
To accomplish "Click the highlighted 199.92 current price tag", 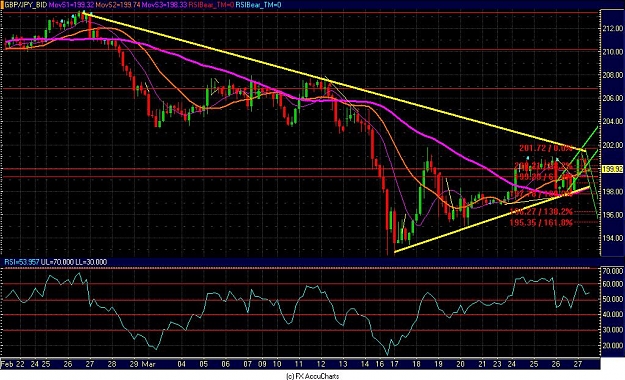I will click(x=612, y=169).
